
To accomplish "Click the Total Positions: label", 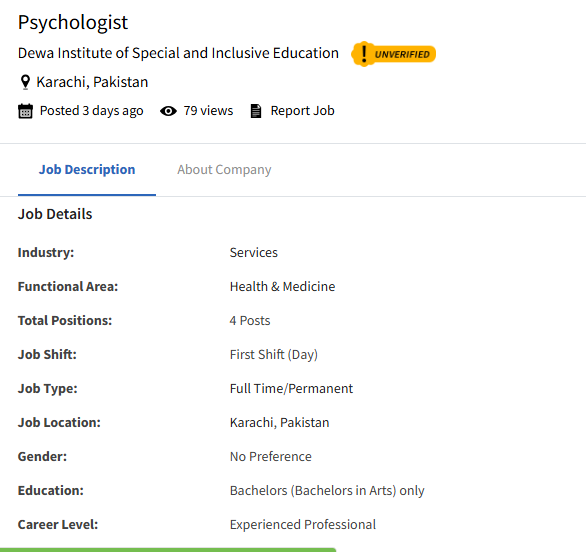I will (x=65, y=321).
